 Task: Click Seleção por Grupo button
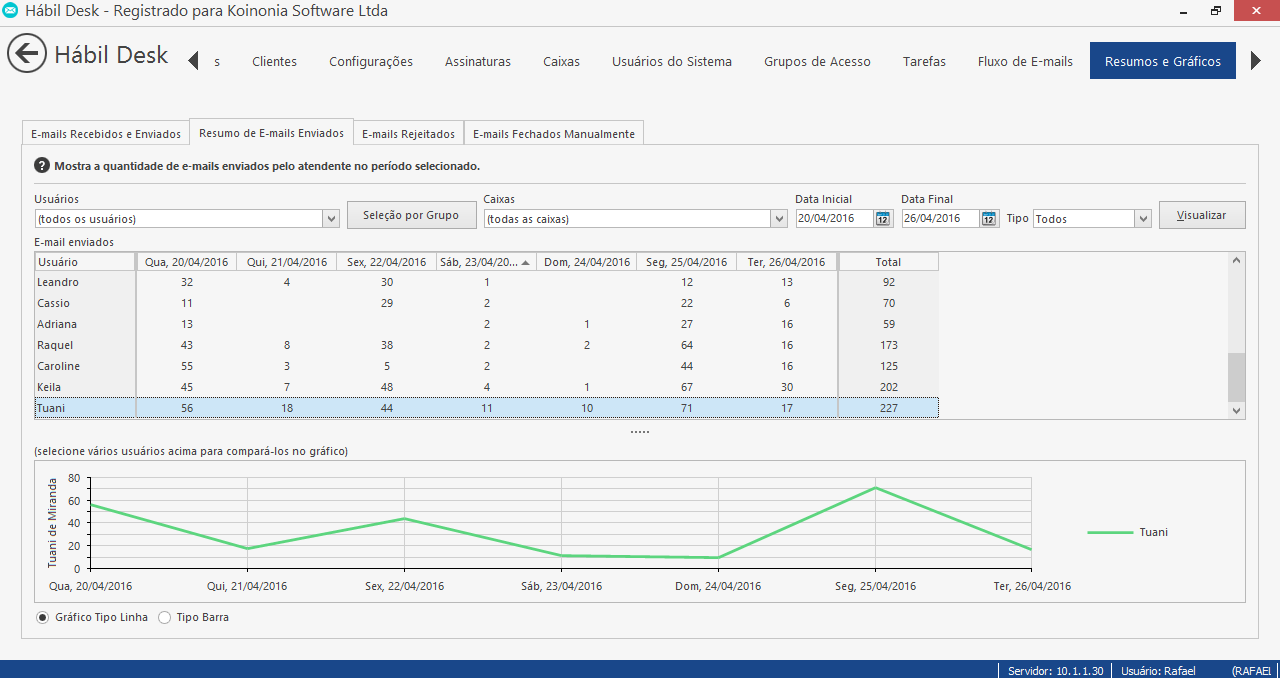(411, 215)
